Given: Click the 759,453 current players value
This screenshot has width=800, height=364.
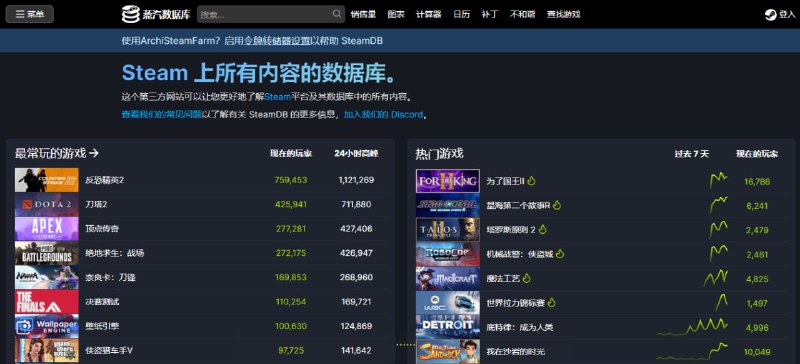Looking at the screenshot, I should 291,180.
